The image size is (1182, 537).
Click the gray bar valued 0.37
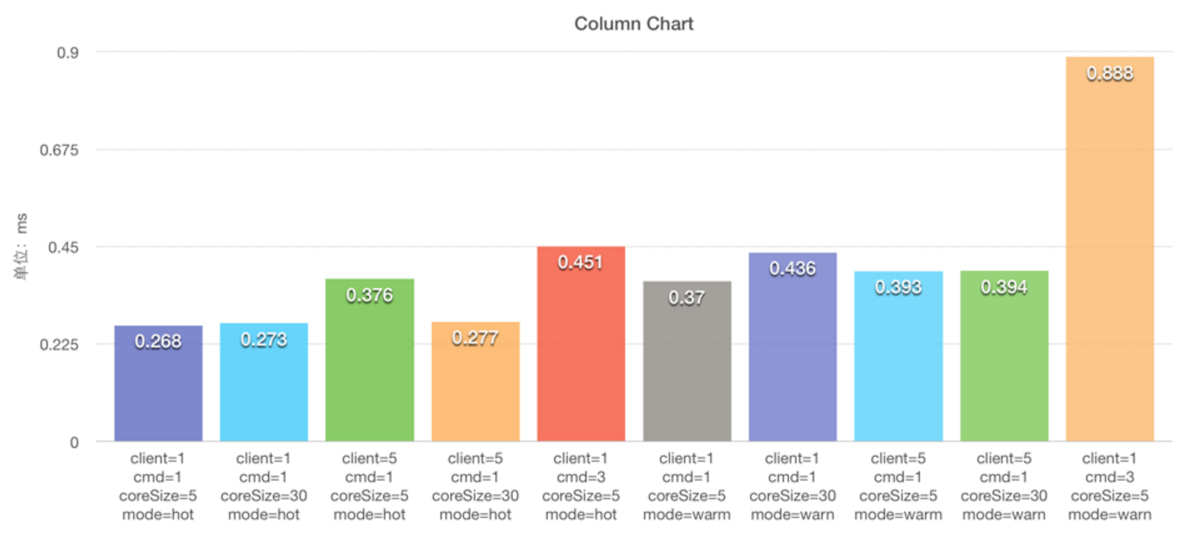(x=687, y=362)
